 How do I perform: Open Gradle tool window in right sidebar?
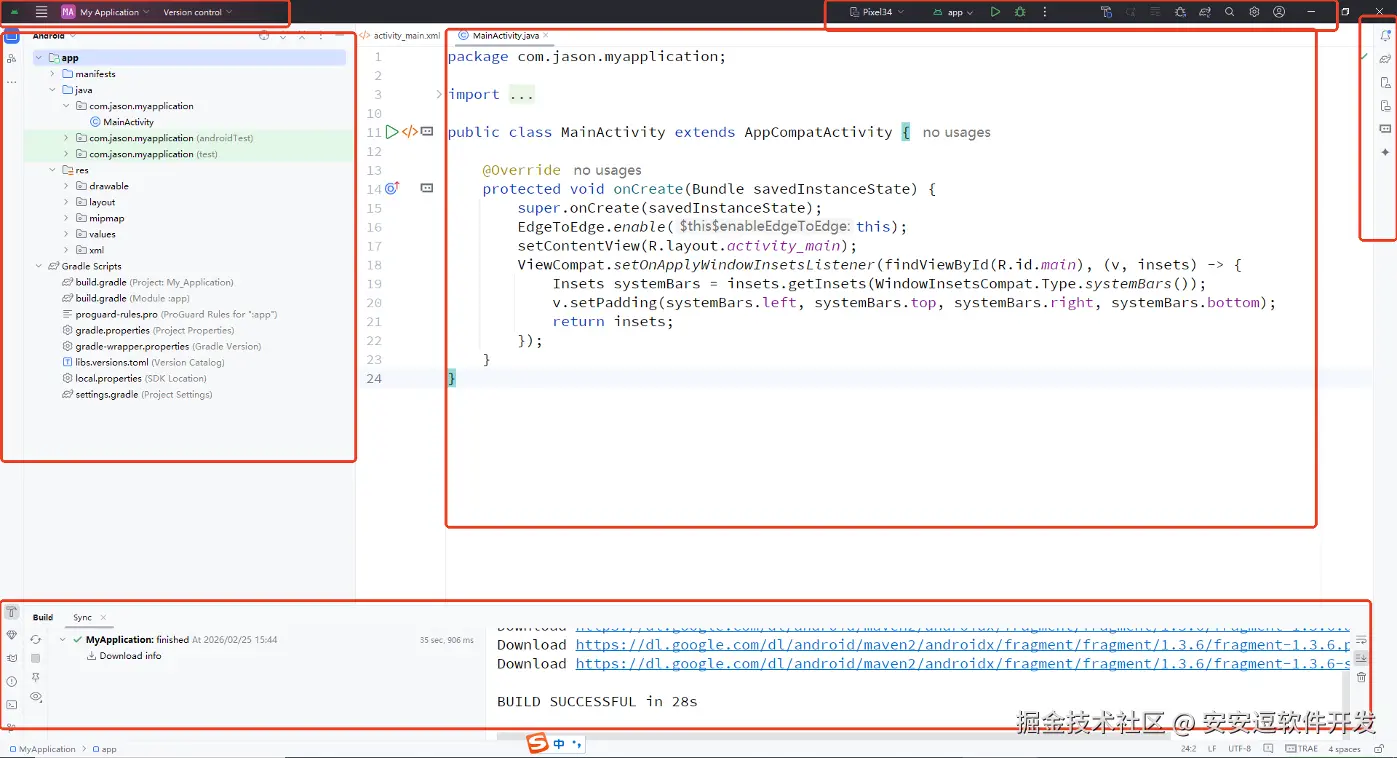point(1385,59)
